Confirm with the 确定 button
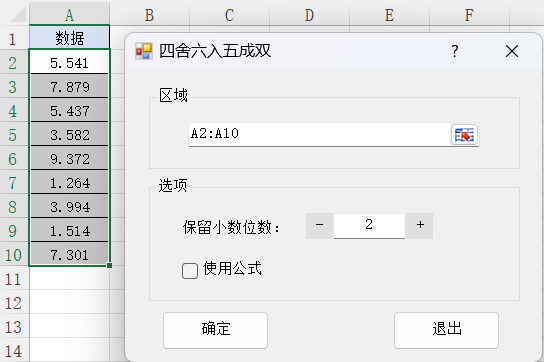Screen dimensions: 544x362 point(215,330)
